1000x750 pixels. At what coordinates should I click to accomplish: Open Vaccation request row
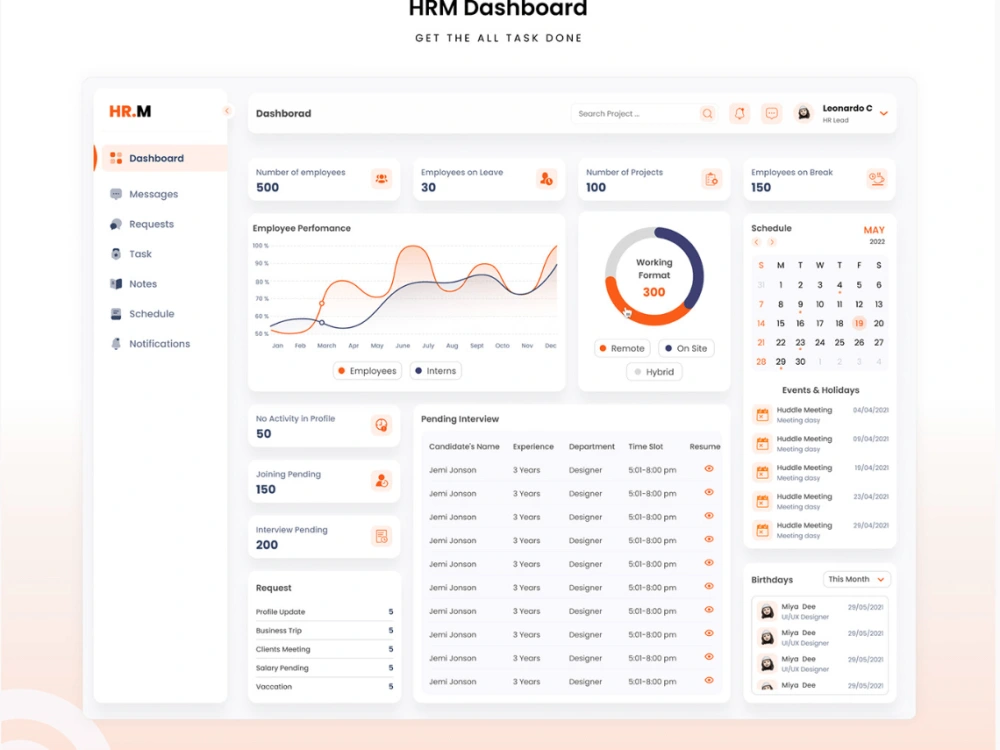click(x=324, y=687)
